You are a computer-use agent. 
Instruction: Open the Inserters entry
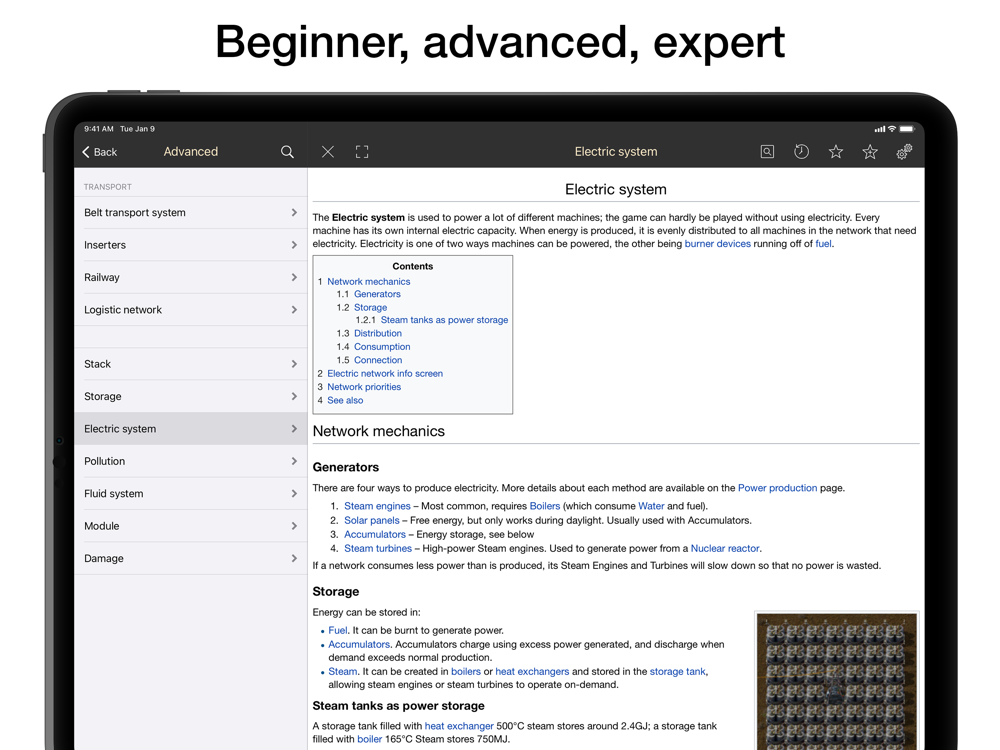(191, 245)
